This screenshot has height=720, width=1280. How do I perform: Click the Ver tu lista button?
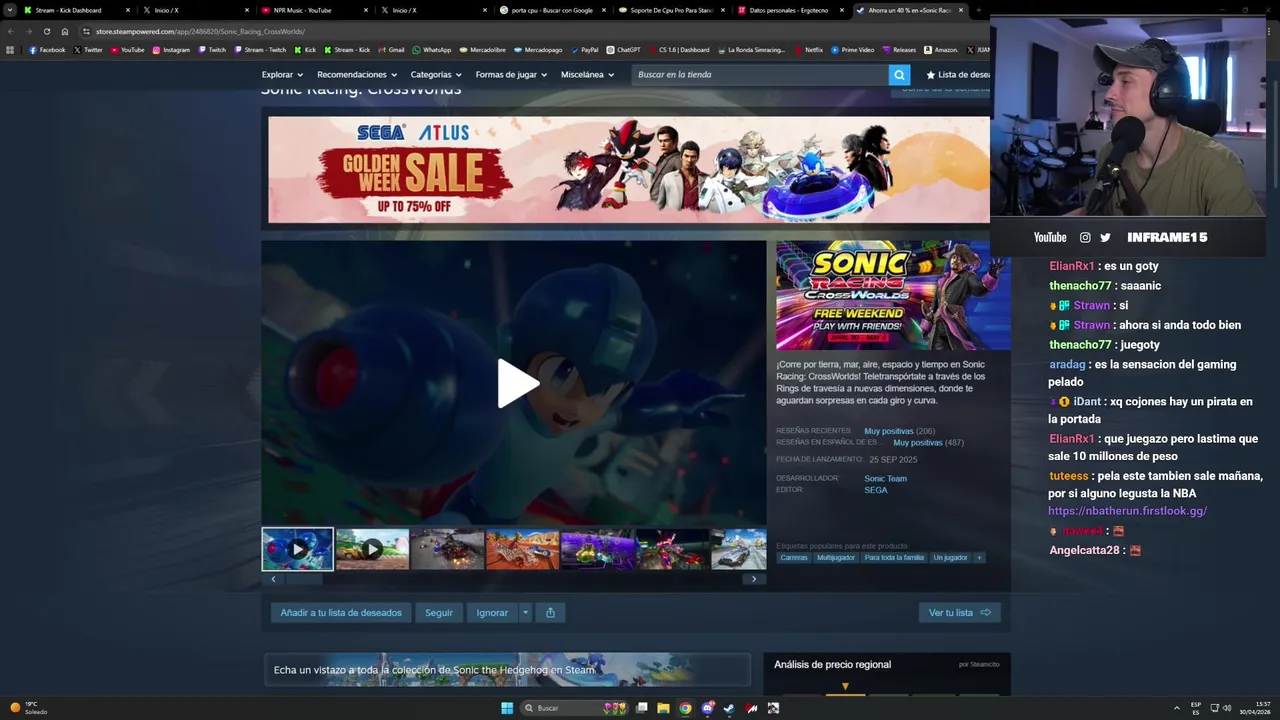click(x=959, y=613)
